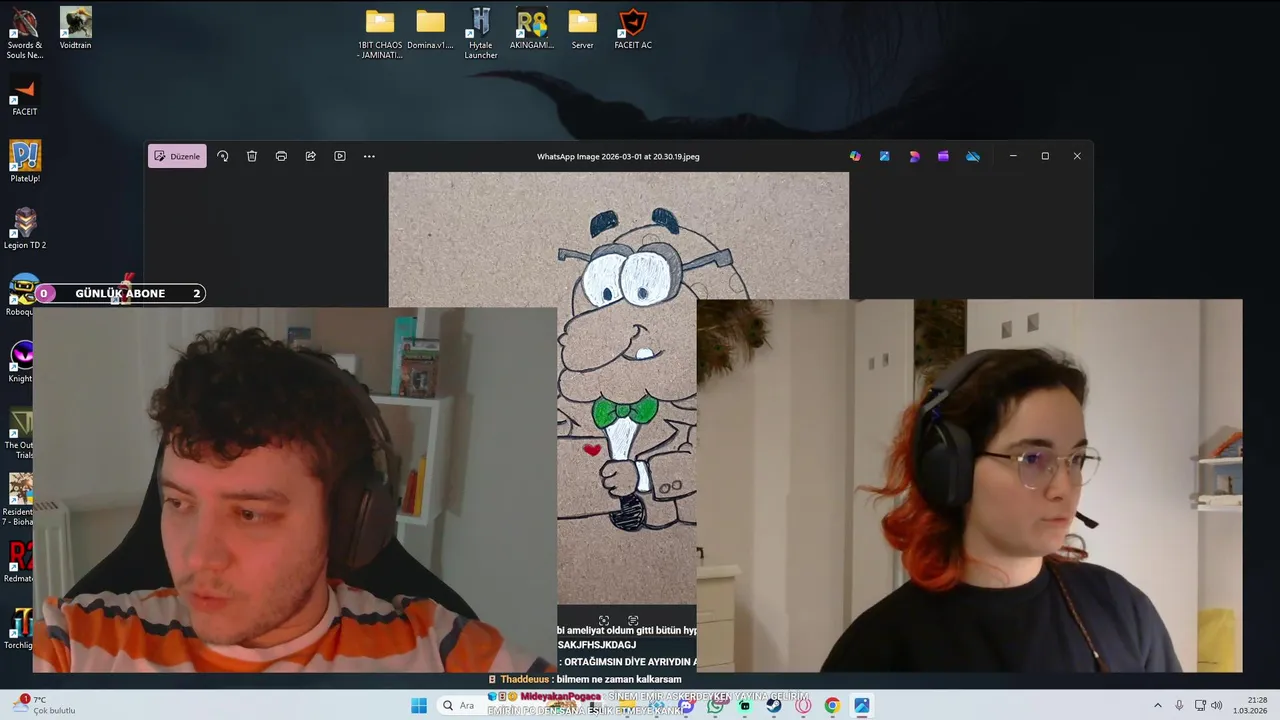Open the FACEIT desktop shortcut
The image size is (1280, 720).
(24, 96)
